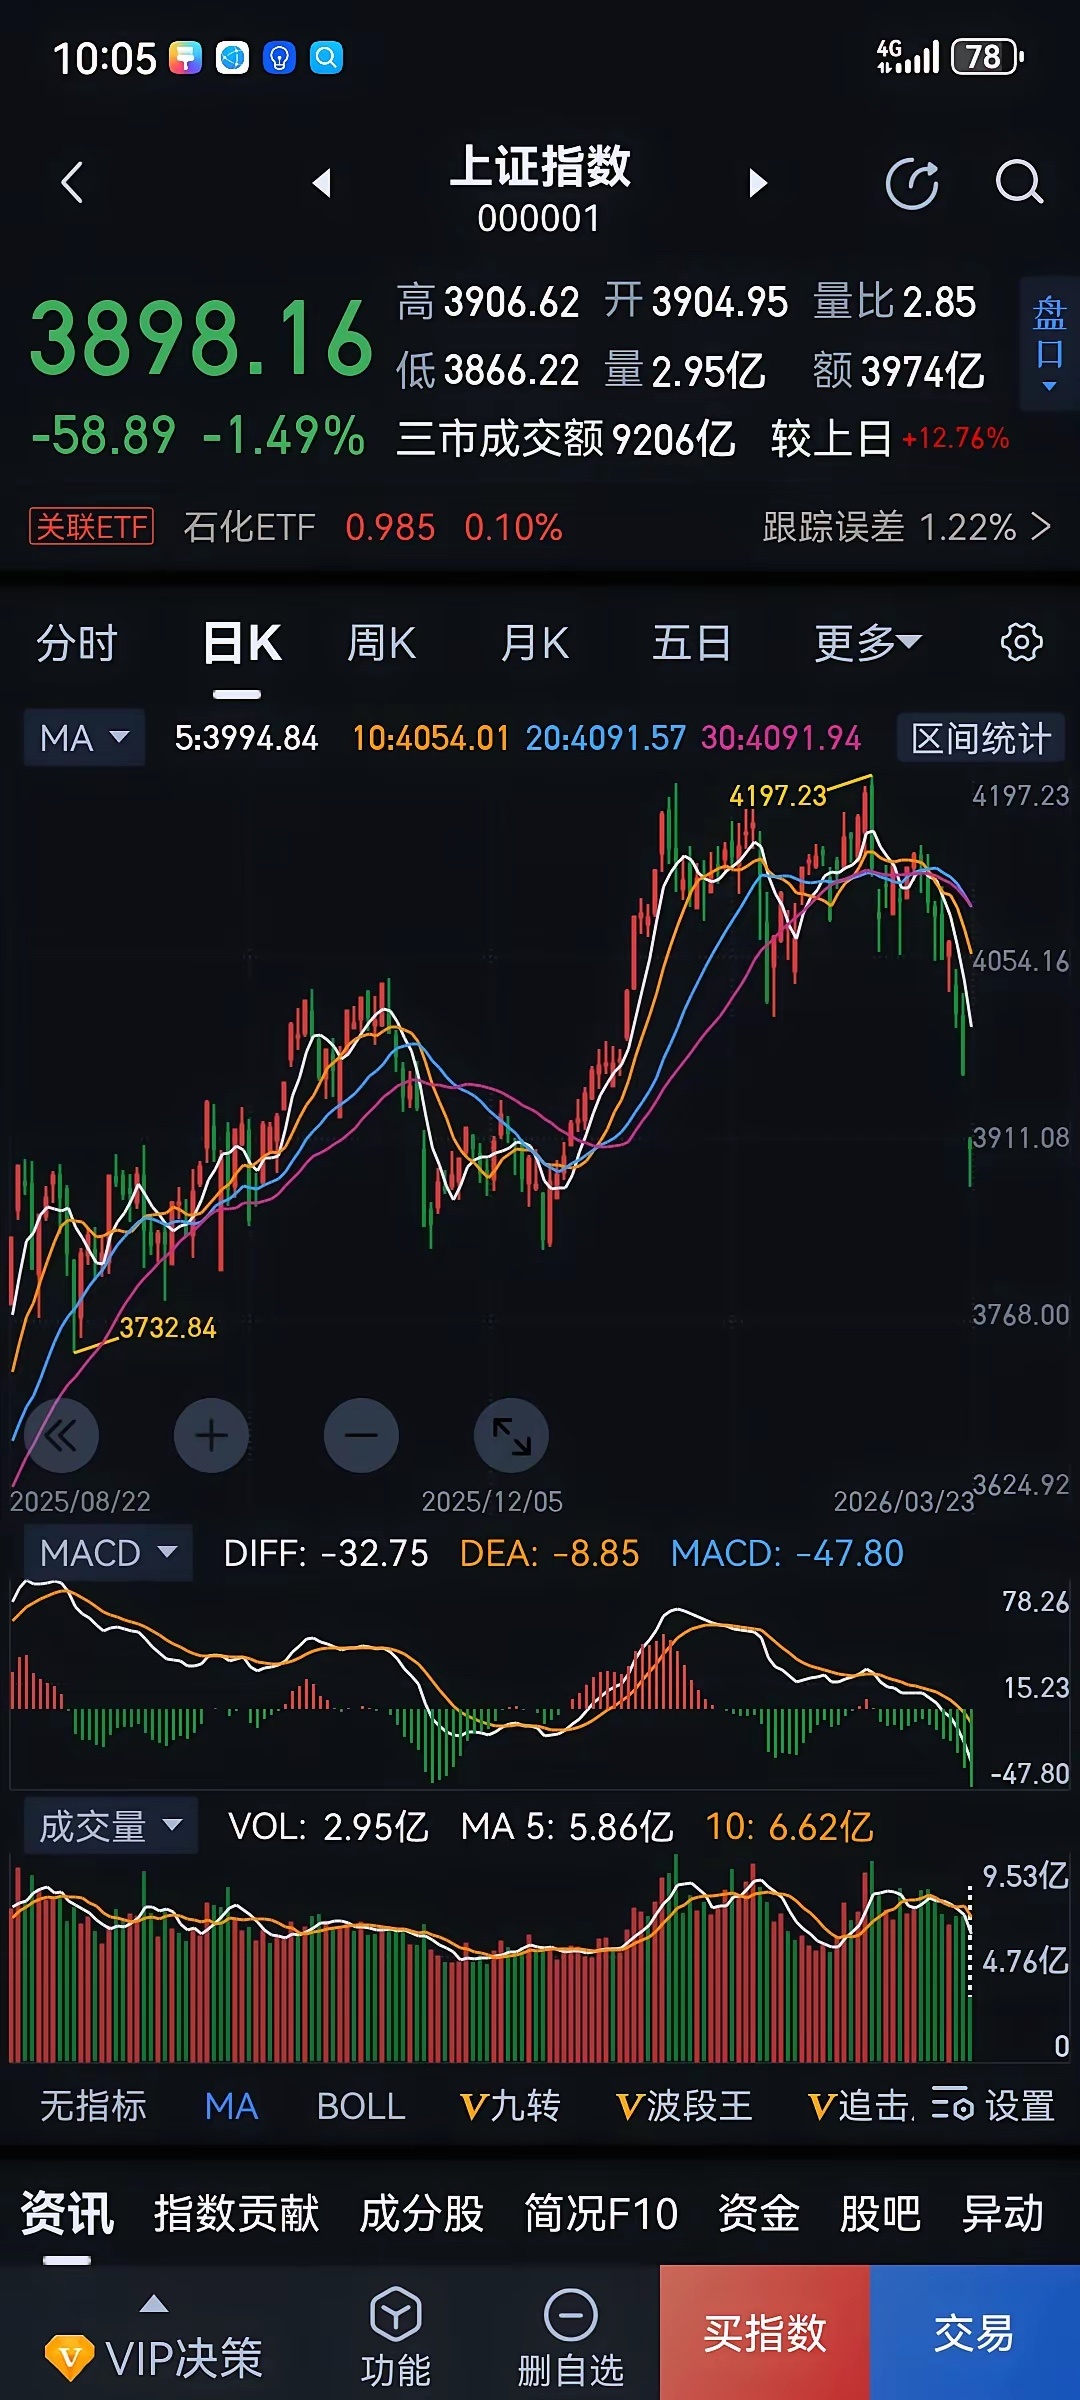Tap the 上证指数 title
Screen dimensions: 1080x2400
coord(540,165)
